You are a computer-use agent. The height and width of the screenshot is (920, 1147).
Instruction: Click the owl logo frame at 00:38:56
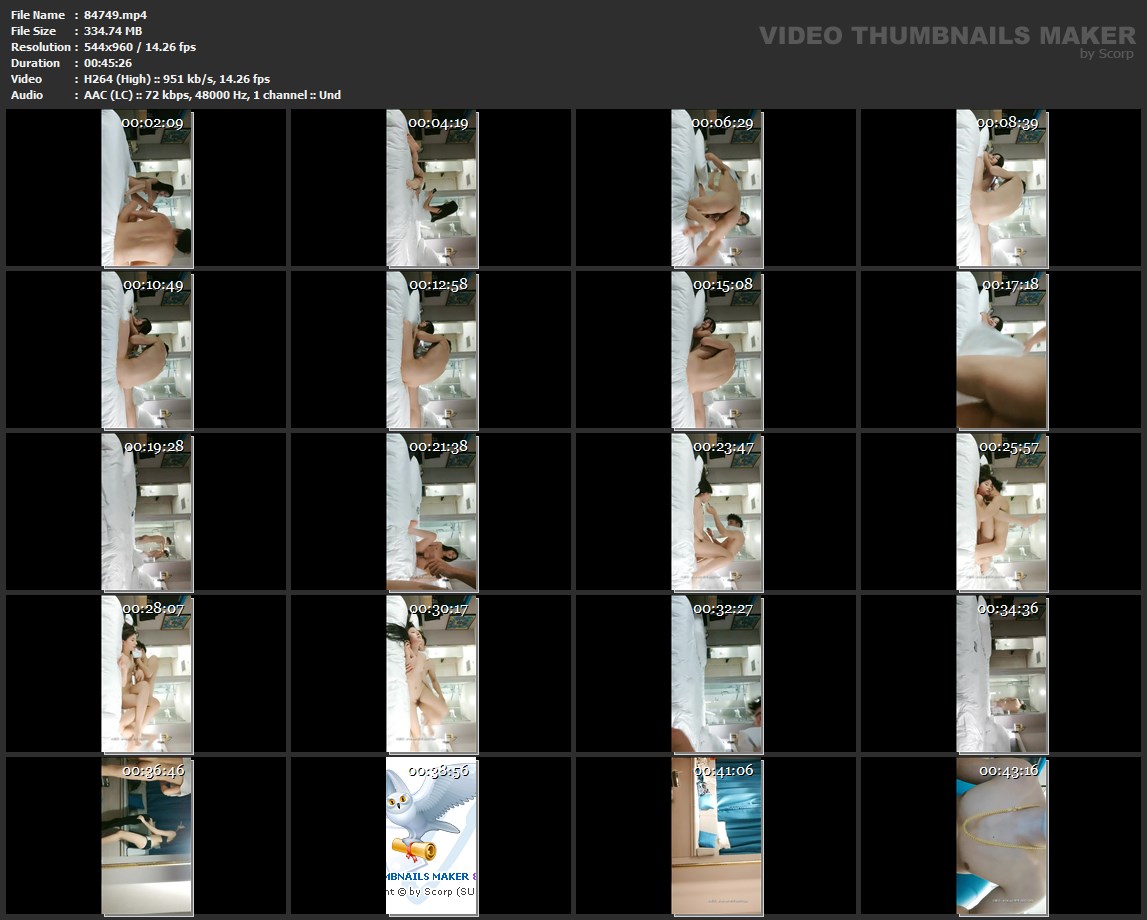(x=431, y=836)
